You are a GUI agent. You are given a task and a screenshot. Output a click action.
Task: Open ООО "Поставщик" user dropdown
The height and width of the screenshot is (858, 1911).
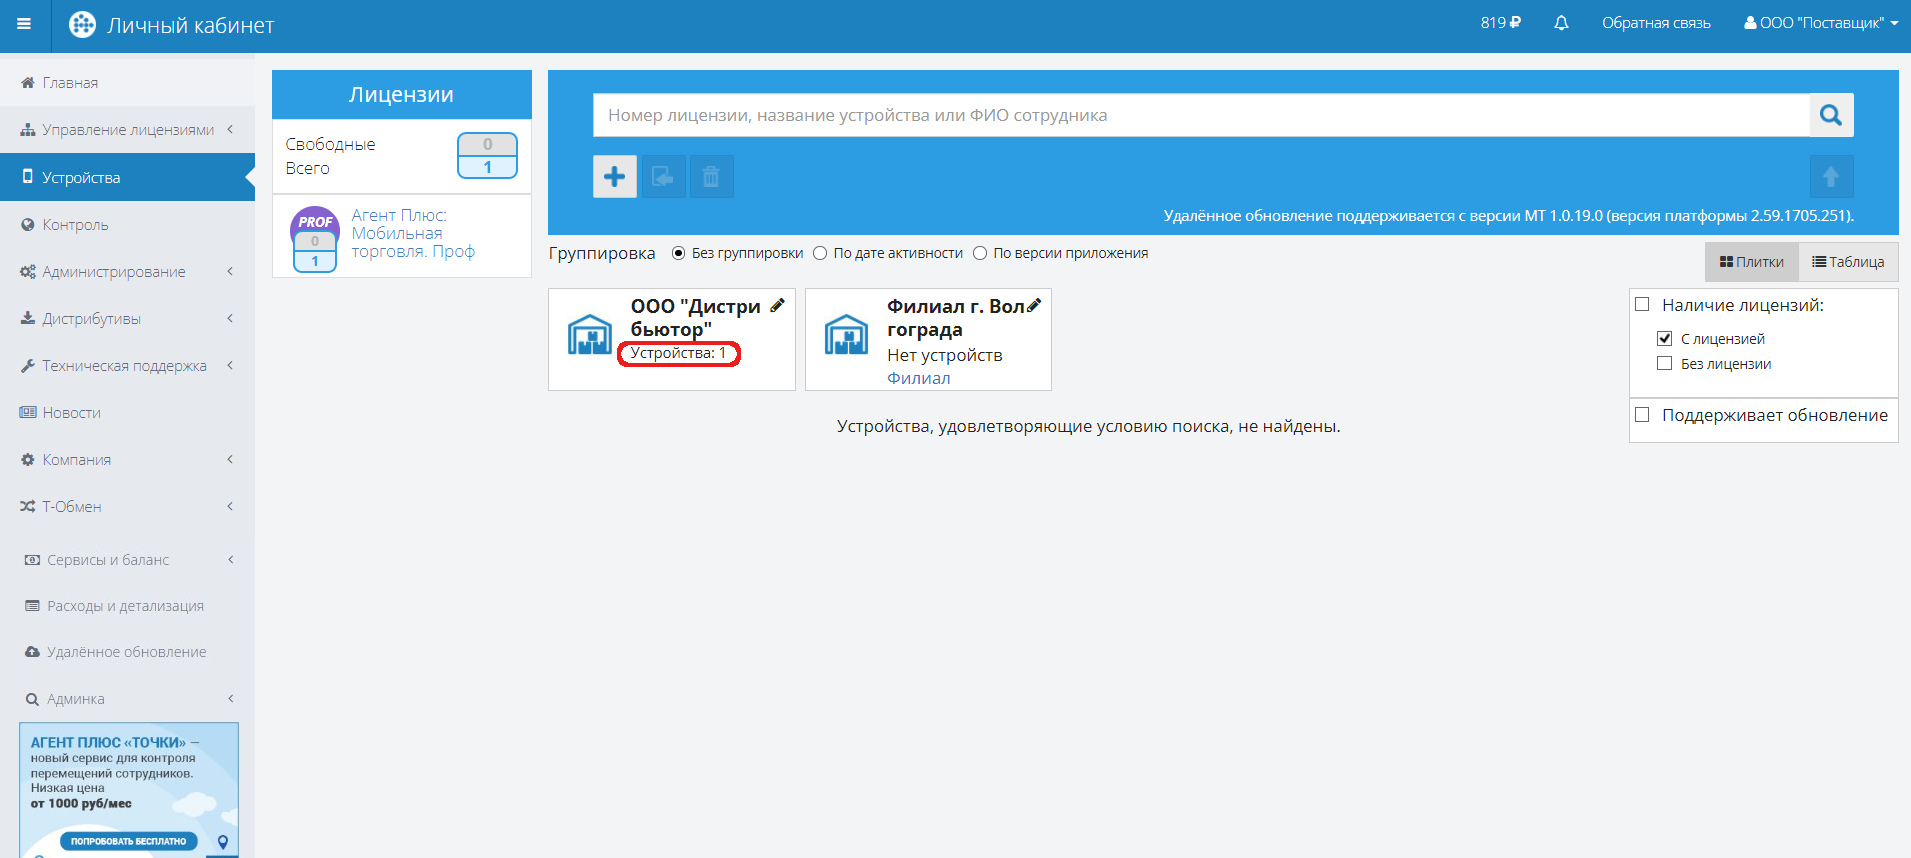(1820, 23)
